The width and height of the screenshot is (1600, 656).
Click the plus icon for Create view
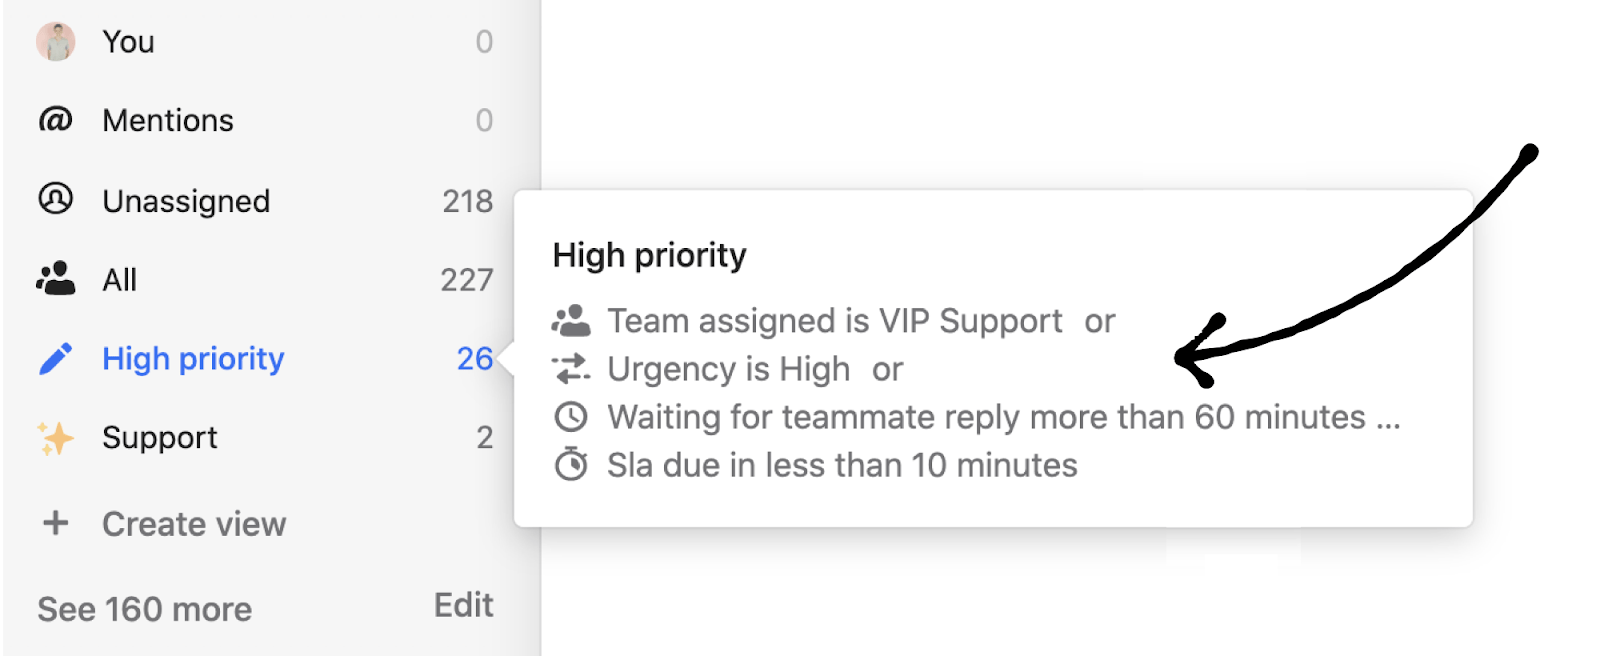click(56, 523)
